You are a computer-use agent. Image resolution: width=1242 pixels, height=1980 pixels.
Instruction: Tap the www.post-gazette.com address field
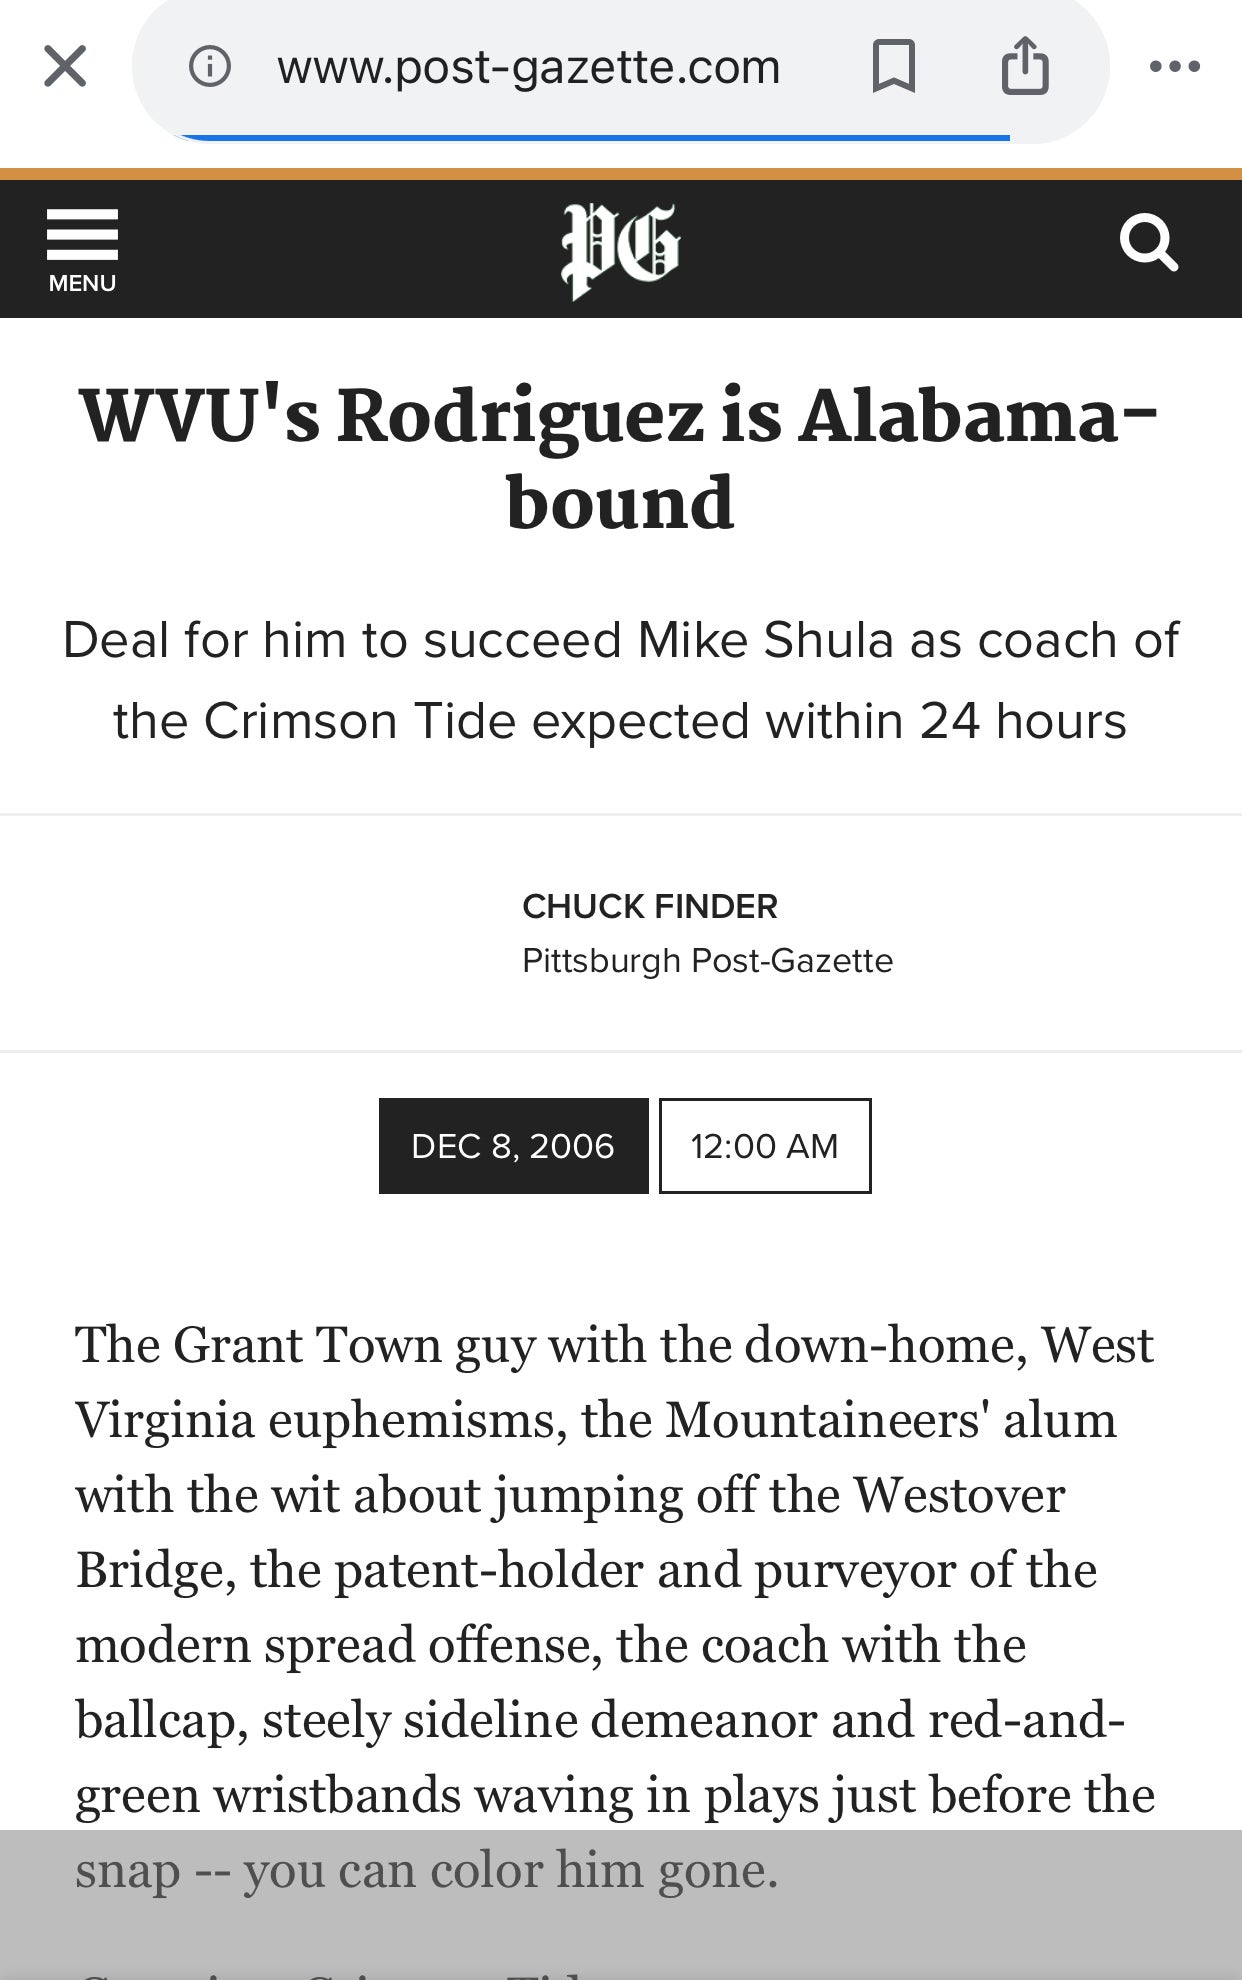[x=528, y=67]
